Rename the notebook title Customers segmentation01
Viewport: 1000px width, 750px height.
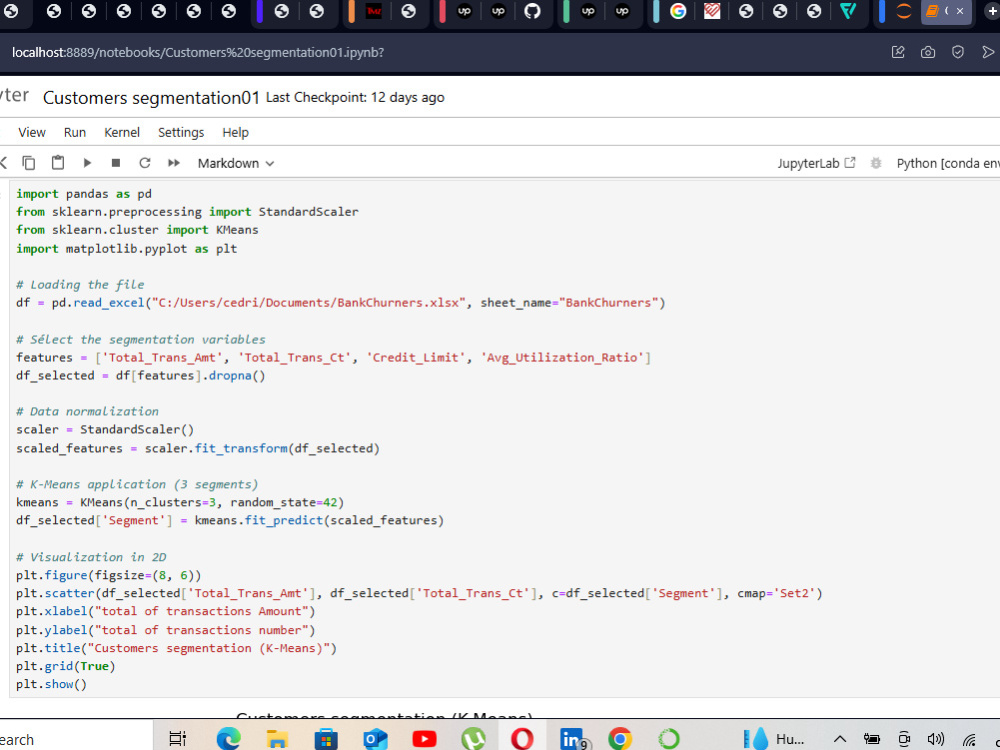pos(151,98)
